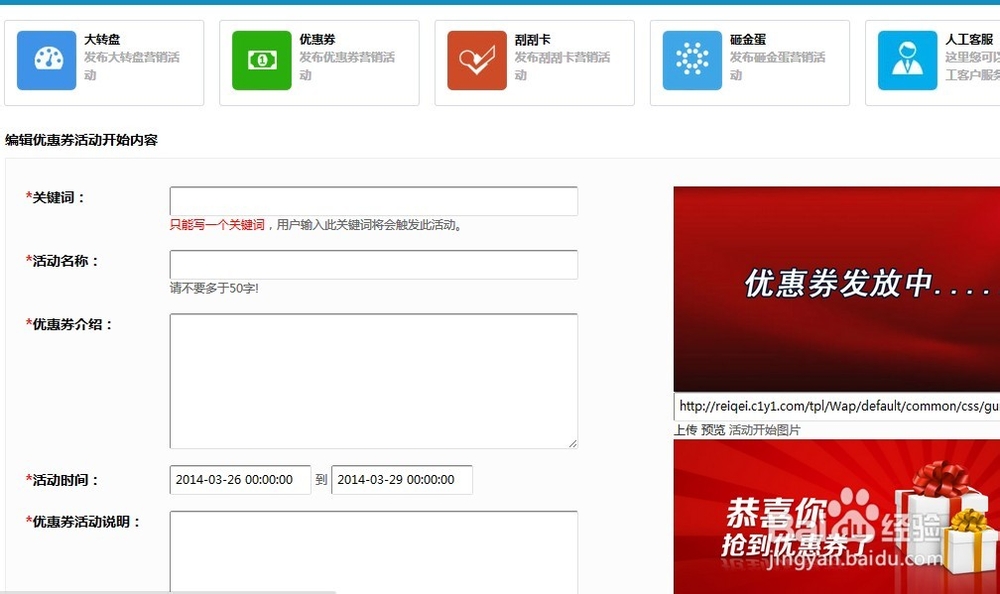Click the red hint 只能写一个关键词
Screen dimensions: 1000x594
pos(217,225)
